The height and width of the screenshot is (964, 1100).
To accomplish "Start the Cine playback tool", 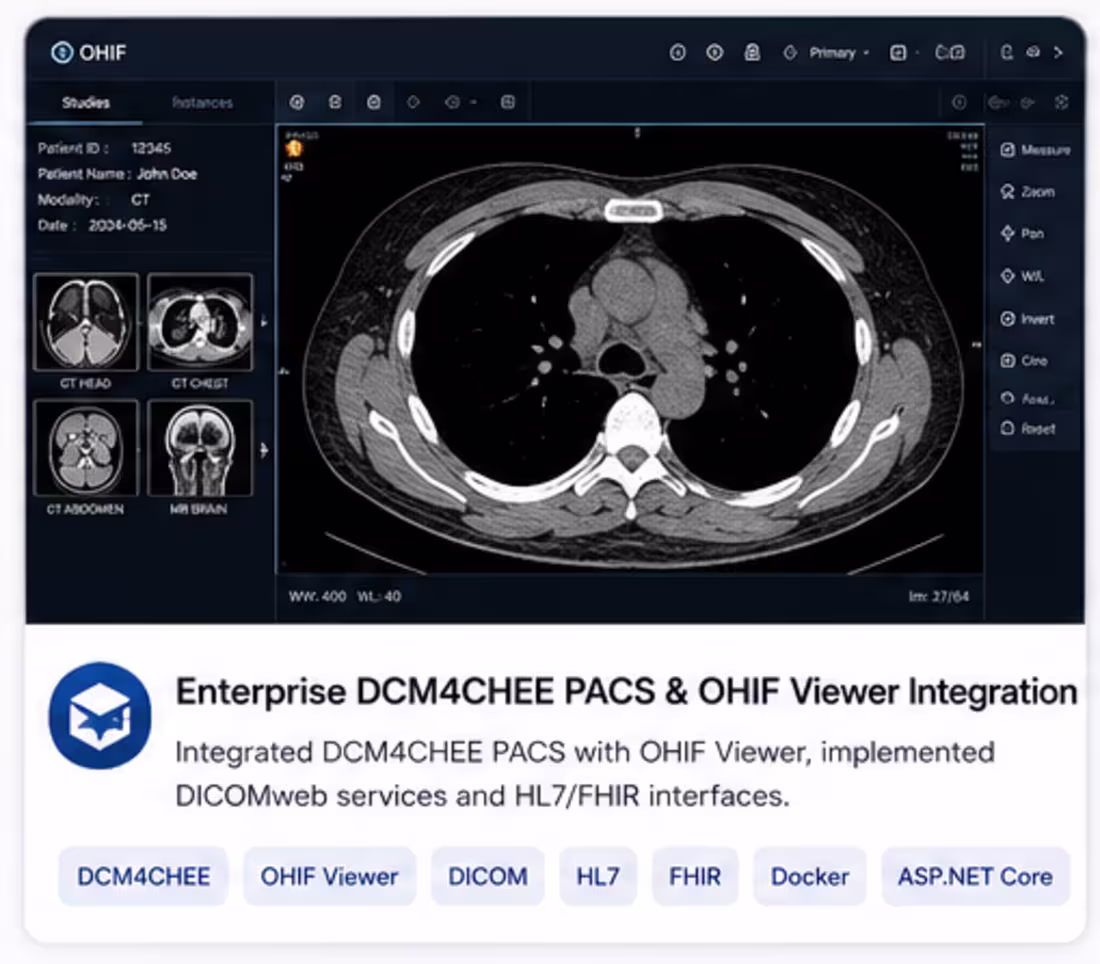I will coord(1024,361).
